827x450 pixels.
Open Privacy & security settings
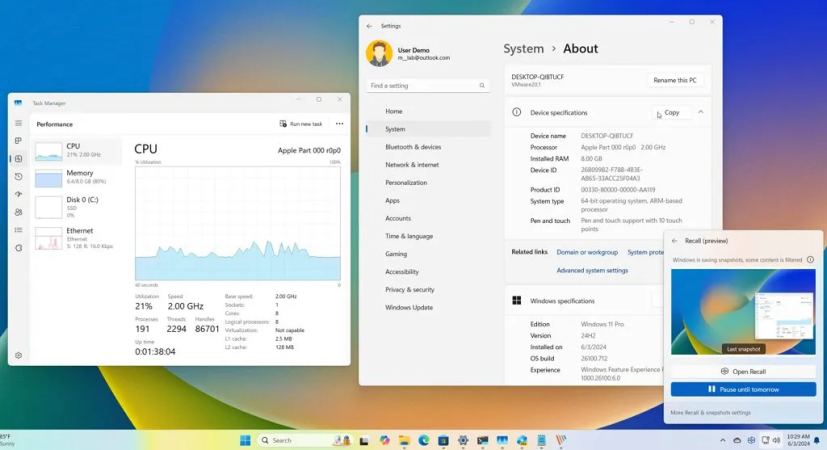tap(427, 290)
